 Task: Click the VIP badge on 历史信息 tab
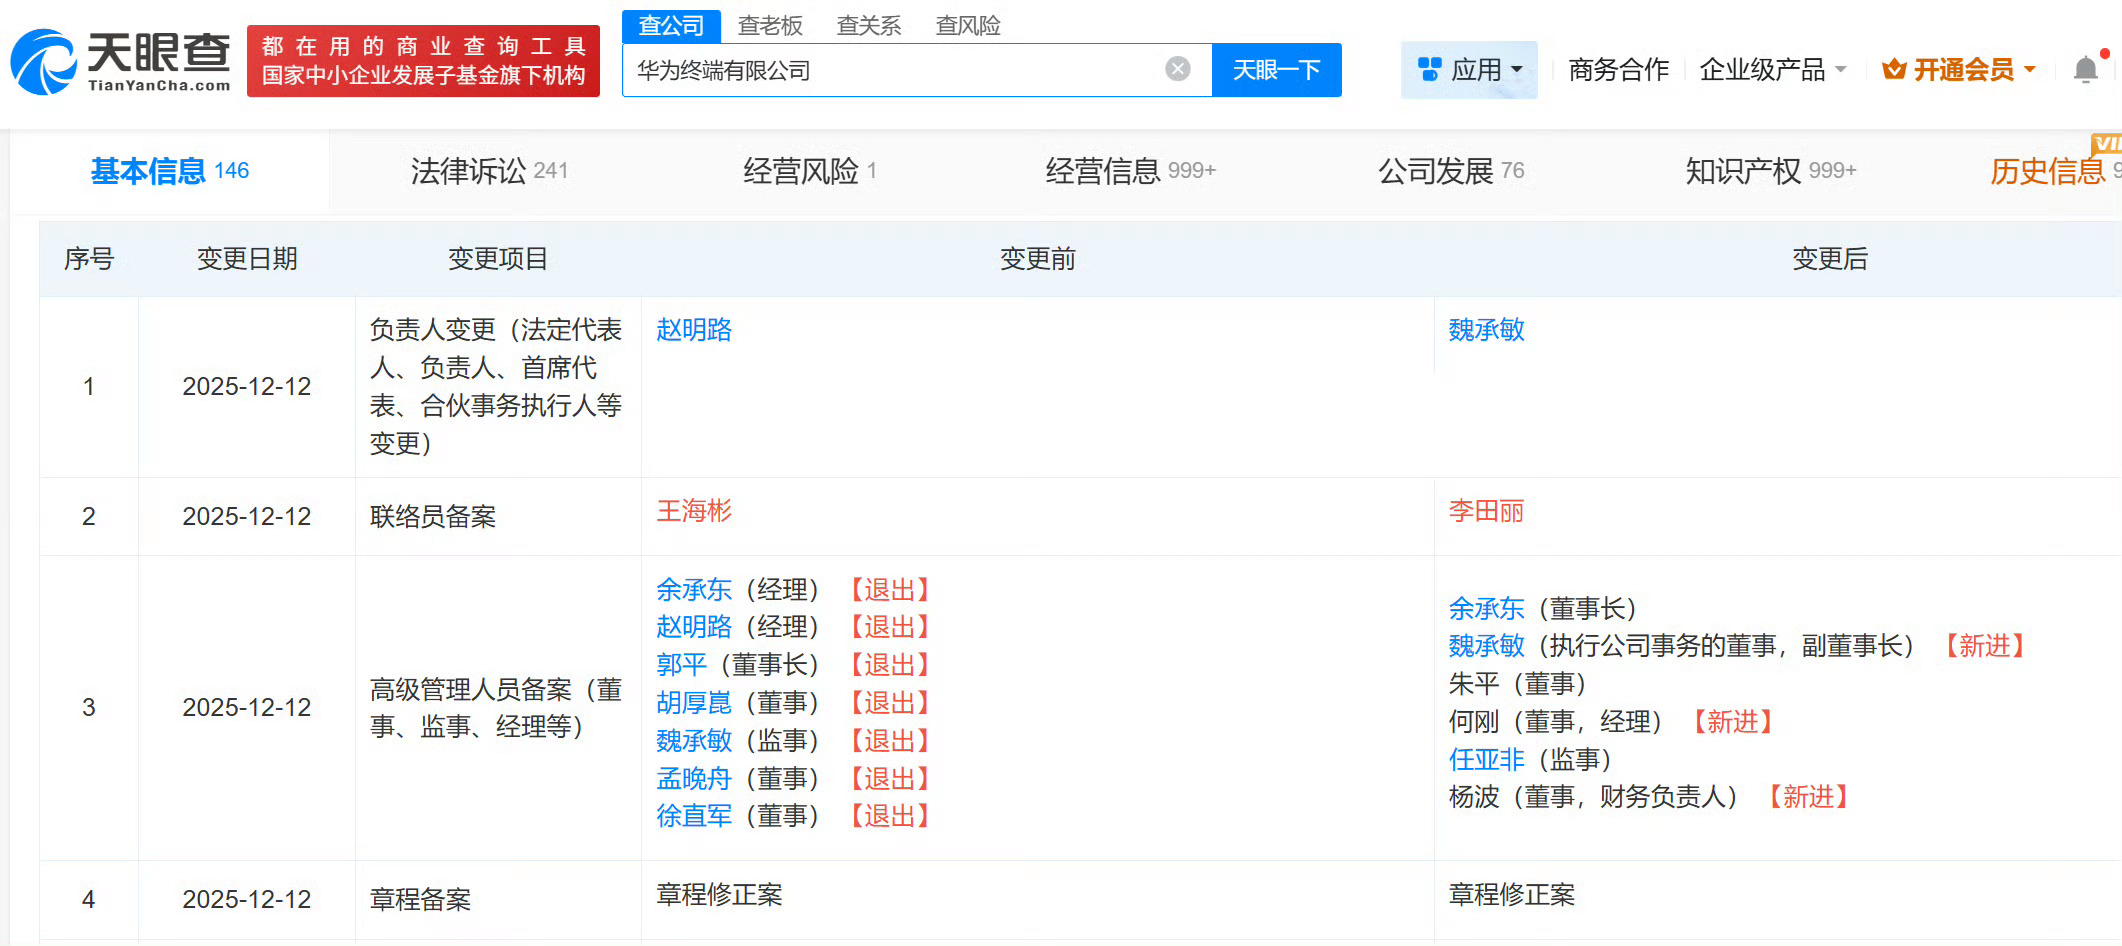(x=2108, y=145)
